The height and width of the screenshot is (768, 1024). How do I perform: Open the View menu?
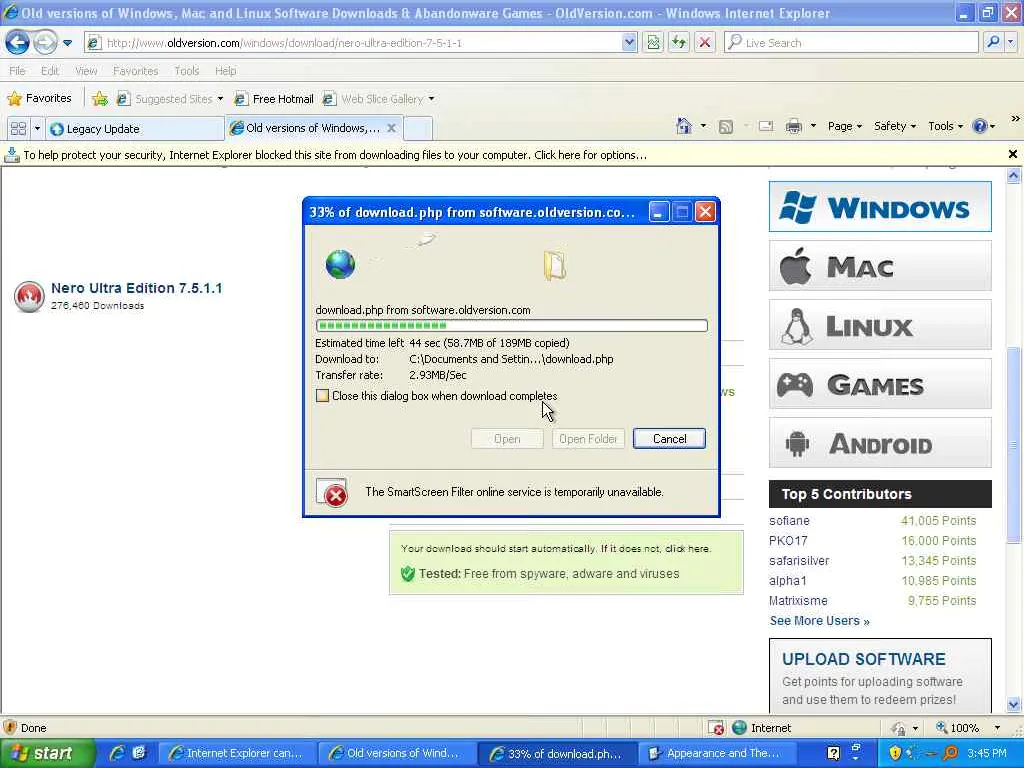tap(86, 71)
